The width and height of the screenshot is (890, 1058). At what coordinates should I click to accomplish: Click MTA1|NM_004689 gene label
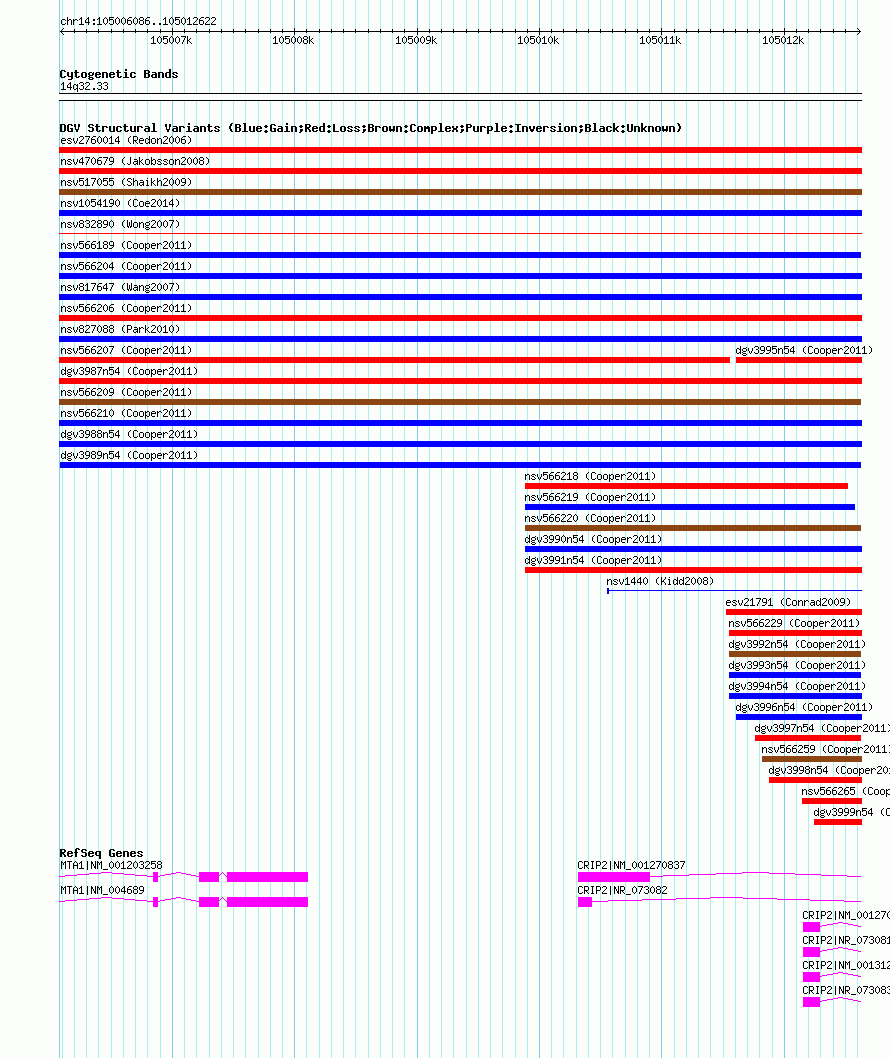[103, 890]
